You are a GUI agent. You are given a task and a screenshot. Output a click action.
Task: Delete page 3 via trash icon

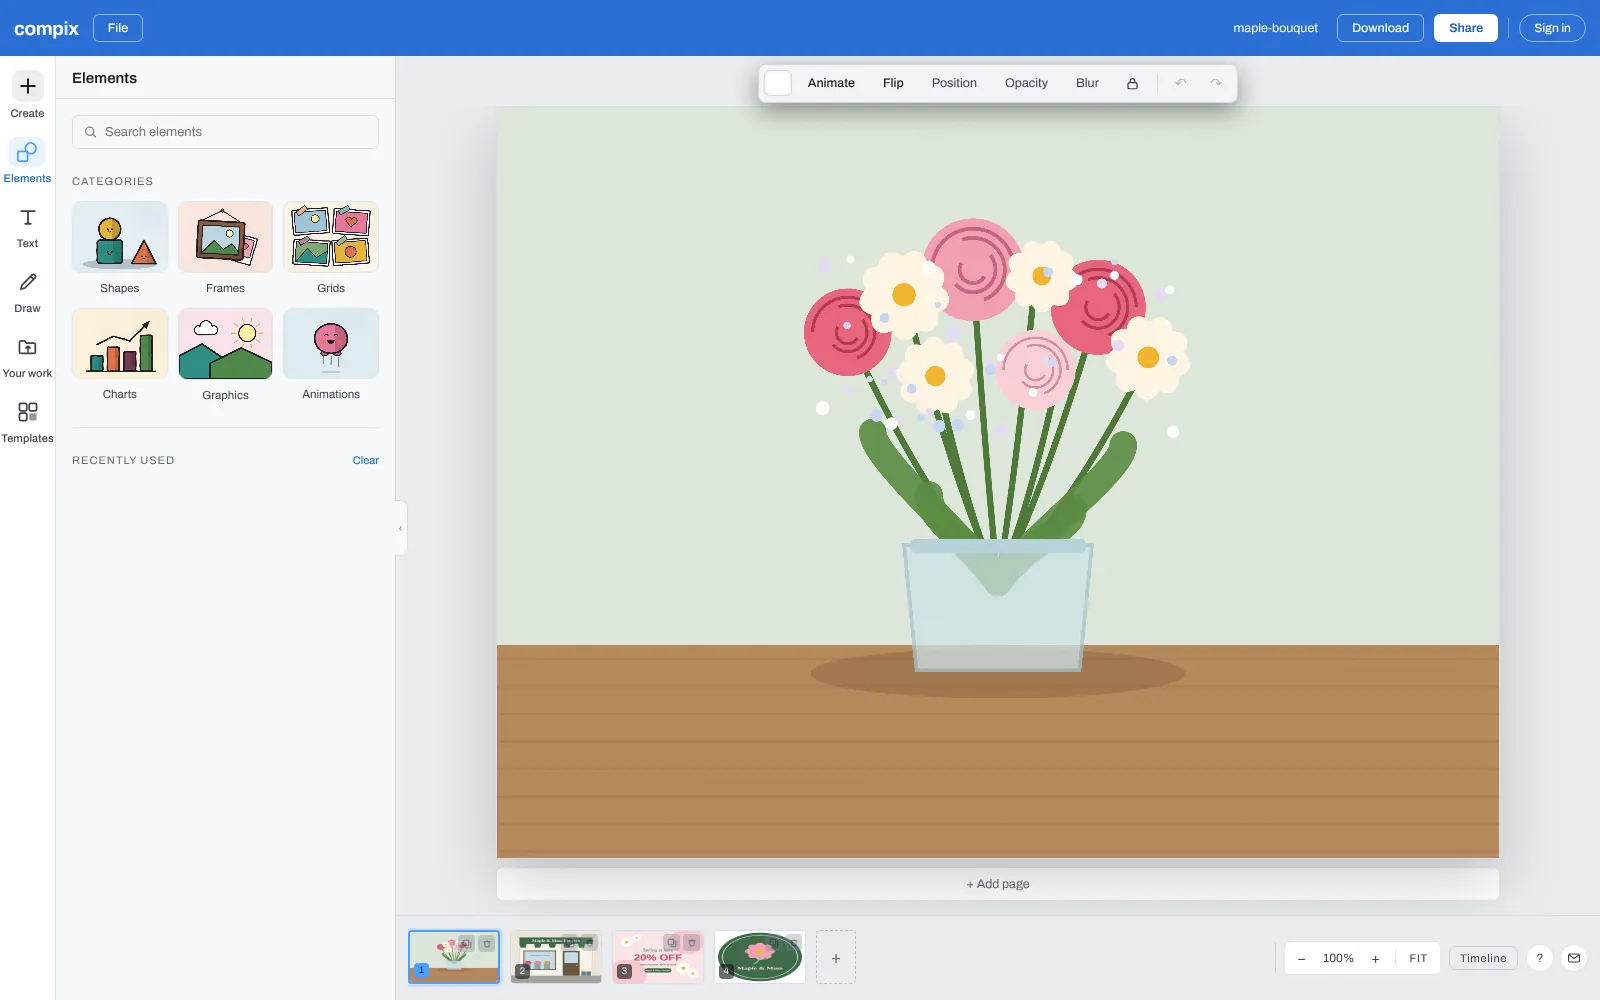pos(691,943)
